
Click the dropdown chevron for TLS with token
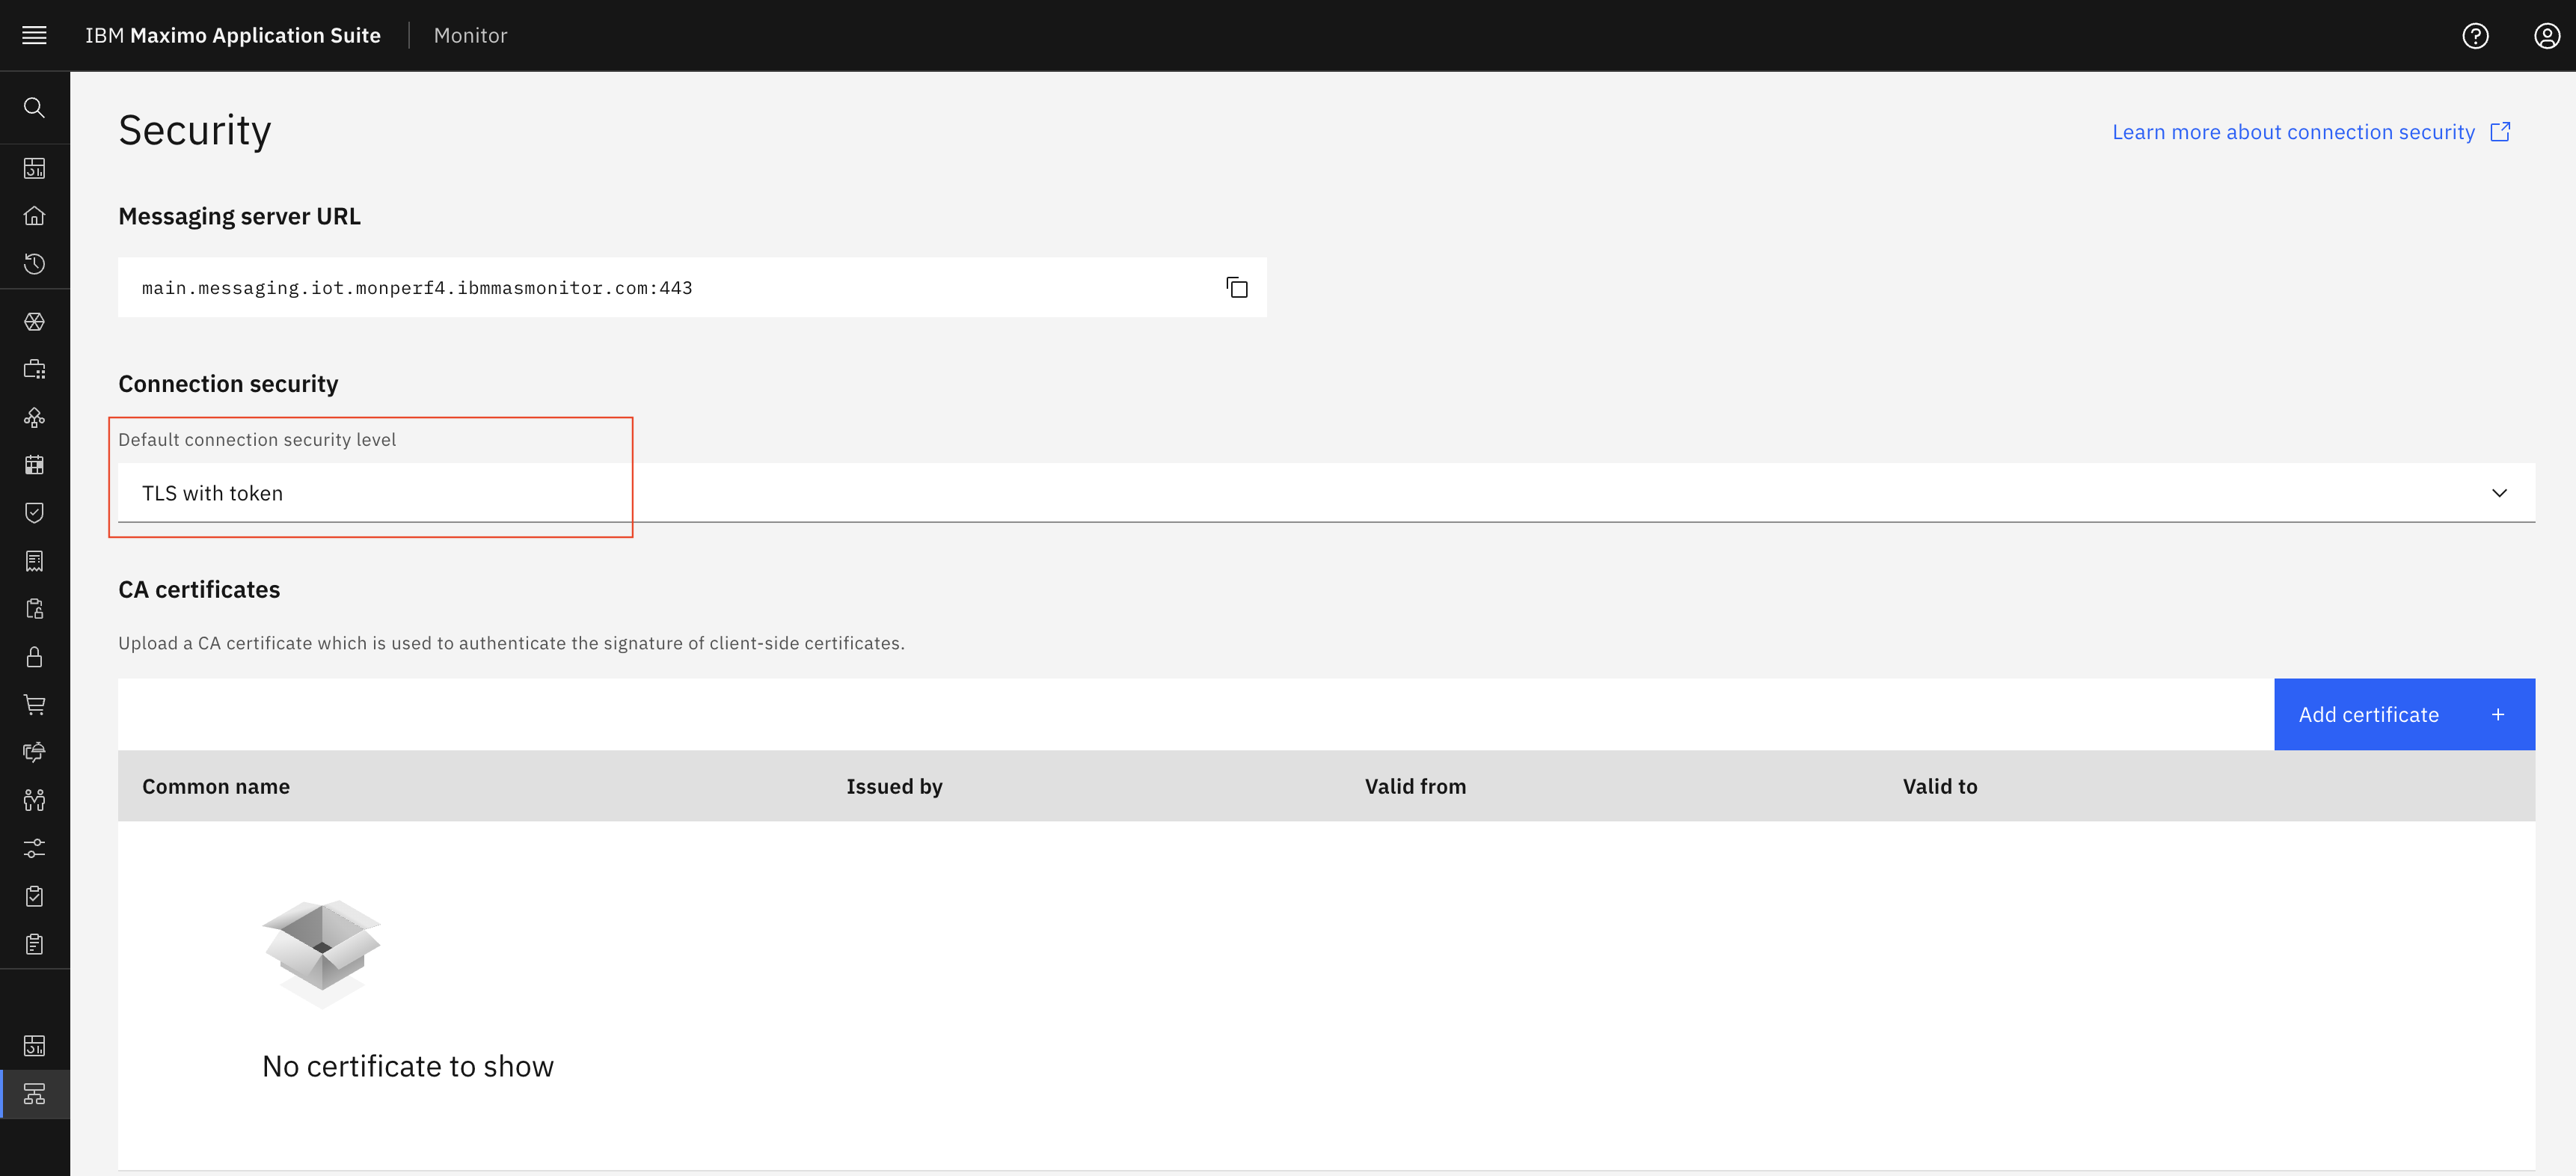click(2499, 493)
